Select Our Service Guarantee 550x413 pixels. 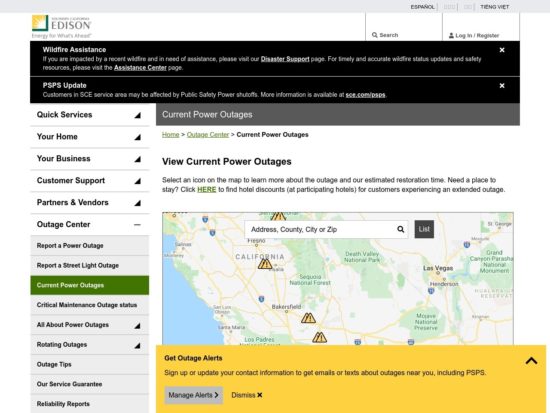click(x=90, y=384)
